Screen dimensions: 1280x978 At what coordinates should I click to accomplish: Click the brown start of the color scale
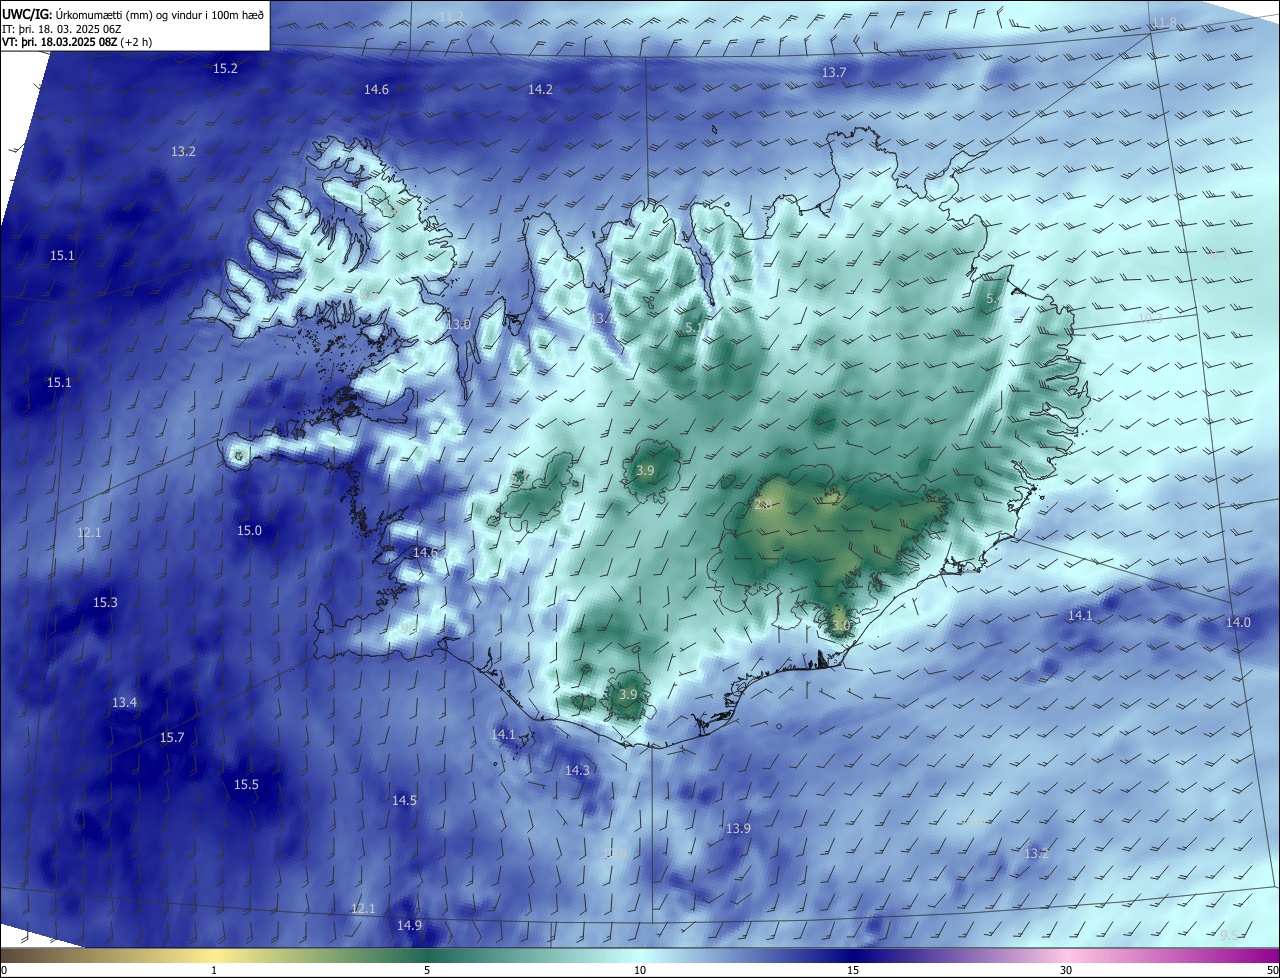pos(12,955)
